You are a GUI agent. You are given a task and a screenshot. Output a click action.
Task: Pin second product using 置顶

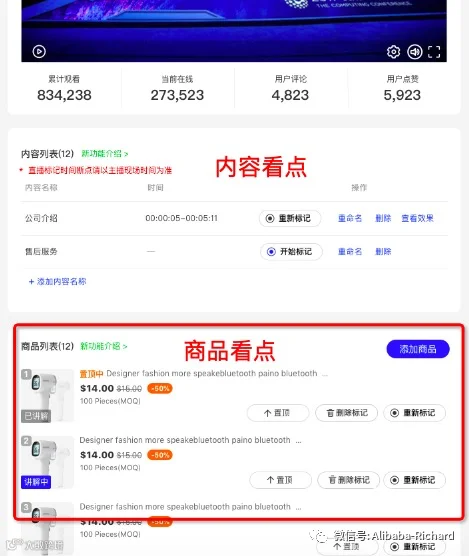point(280,480)
